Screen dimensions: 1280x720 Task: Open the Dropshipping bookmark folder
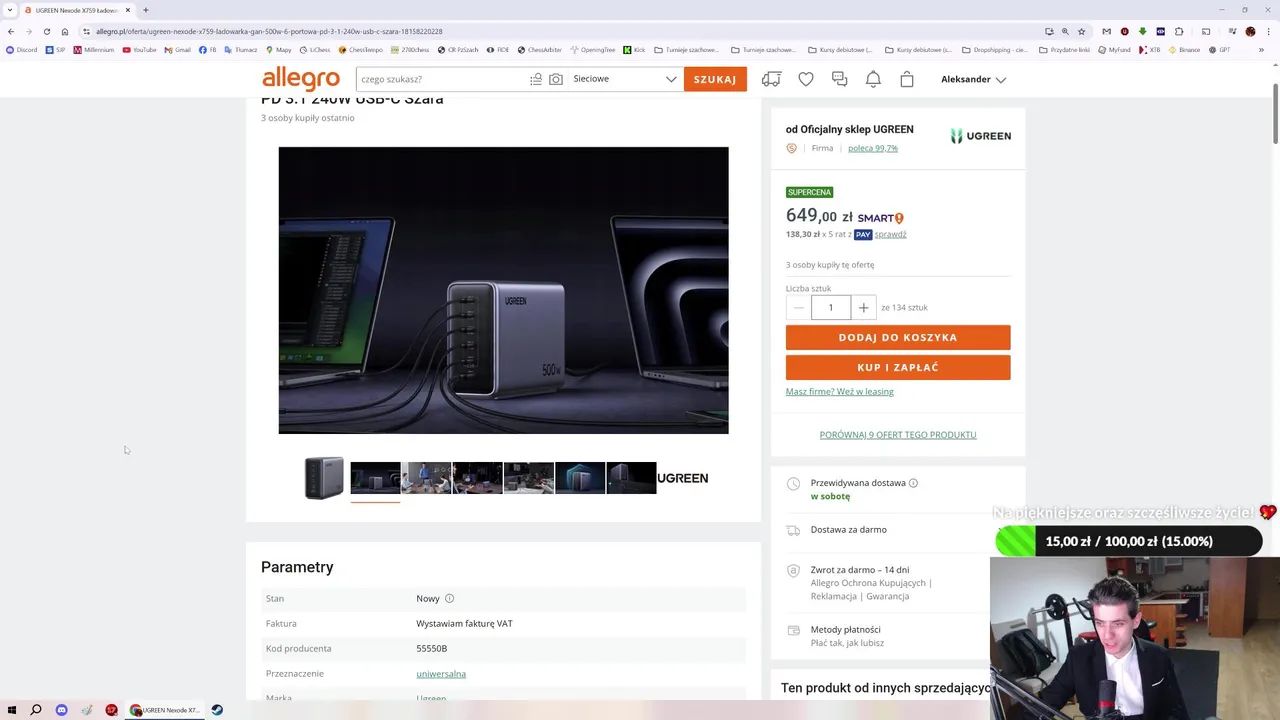(994, 49)
